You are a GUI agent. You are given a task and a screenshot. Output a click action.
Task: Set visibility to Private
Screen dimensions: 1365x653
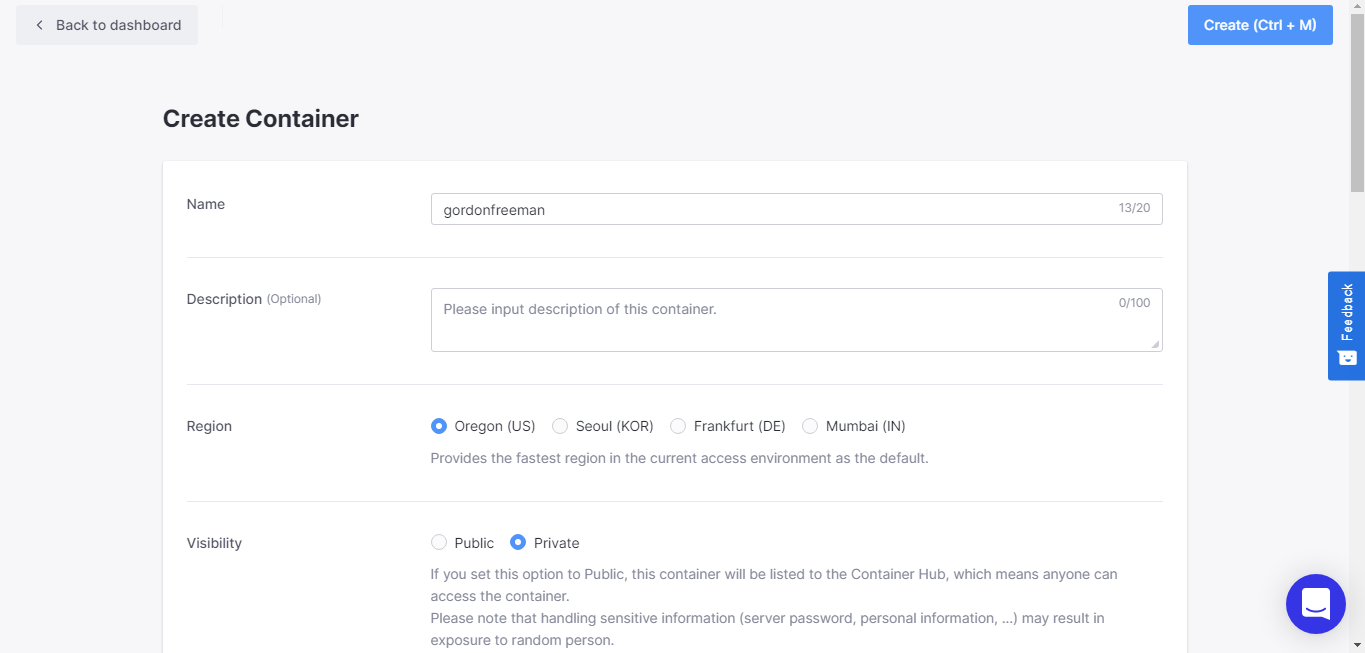pyautogui.click(x=518, y=543)
